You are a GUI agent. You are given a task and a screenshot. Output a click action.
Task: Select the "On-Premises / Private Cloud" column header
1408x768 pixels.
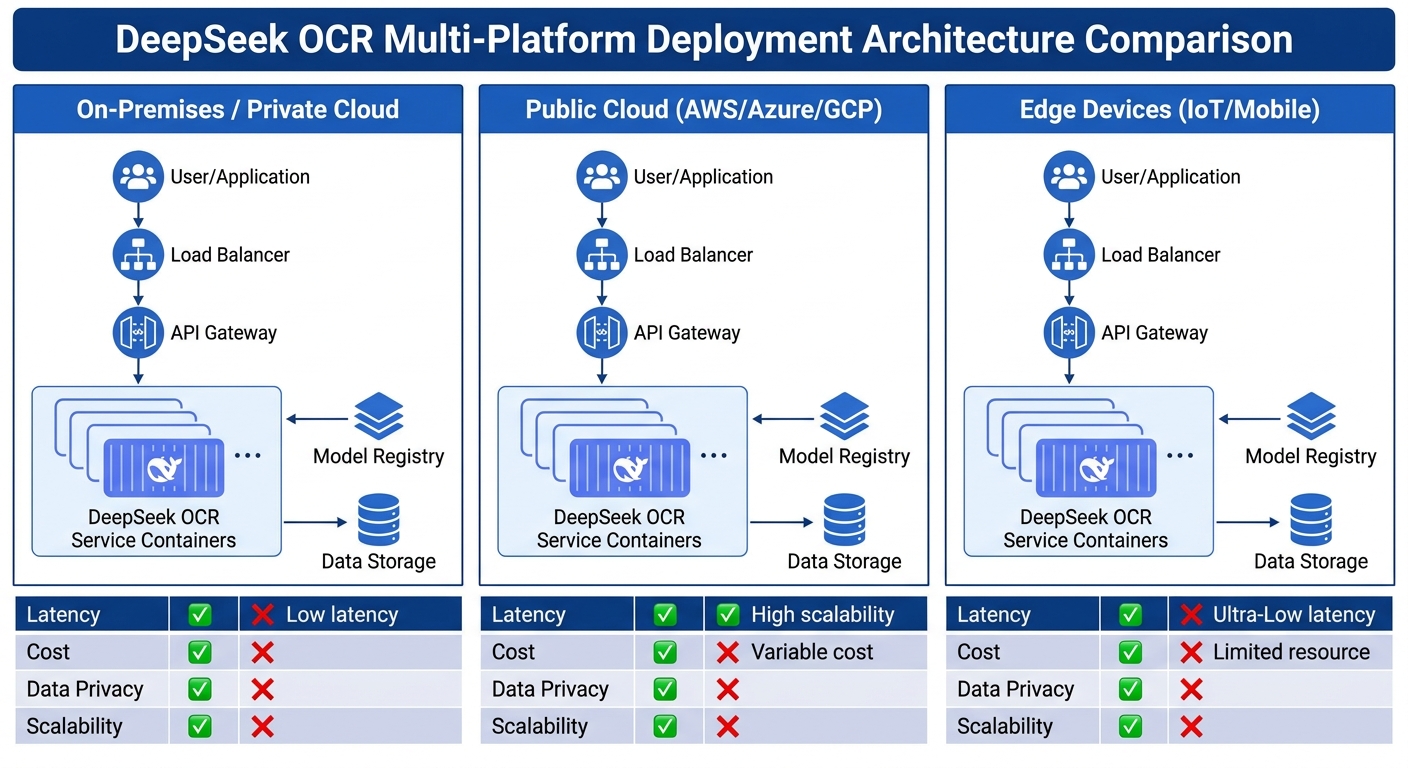click(238, 109)
